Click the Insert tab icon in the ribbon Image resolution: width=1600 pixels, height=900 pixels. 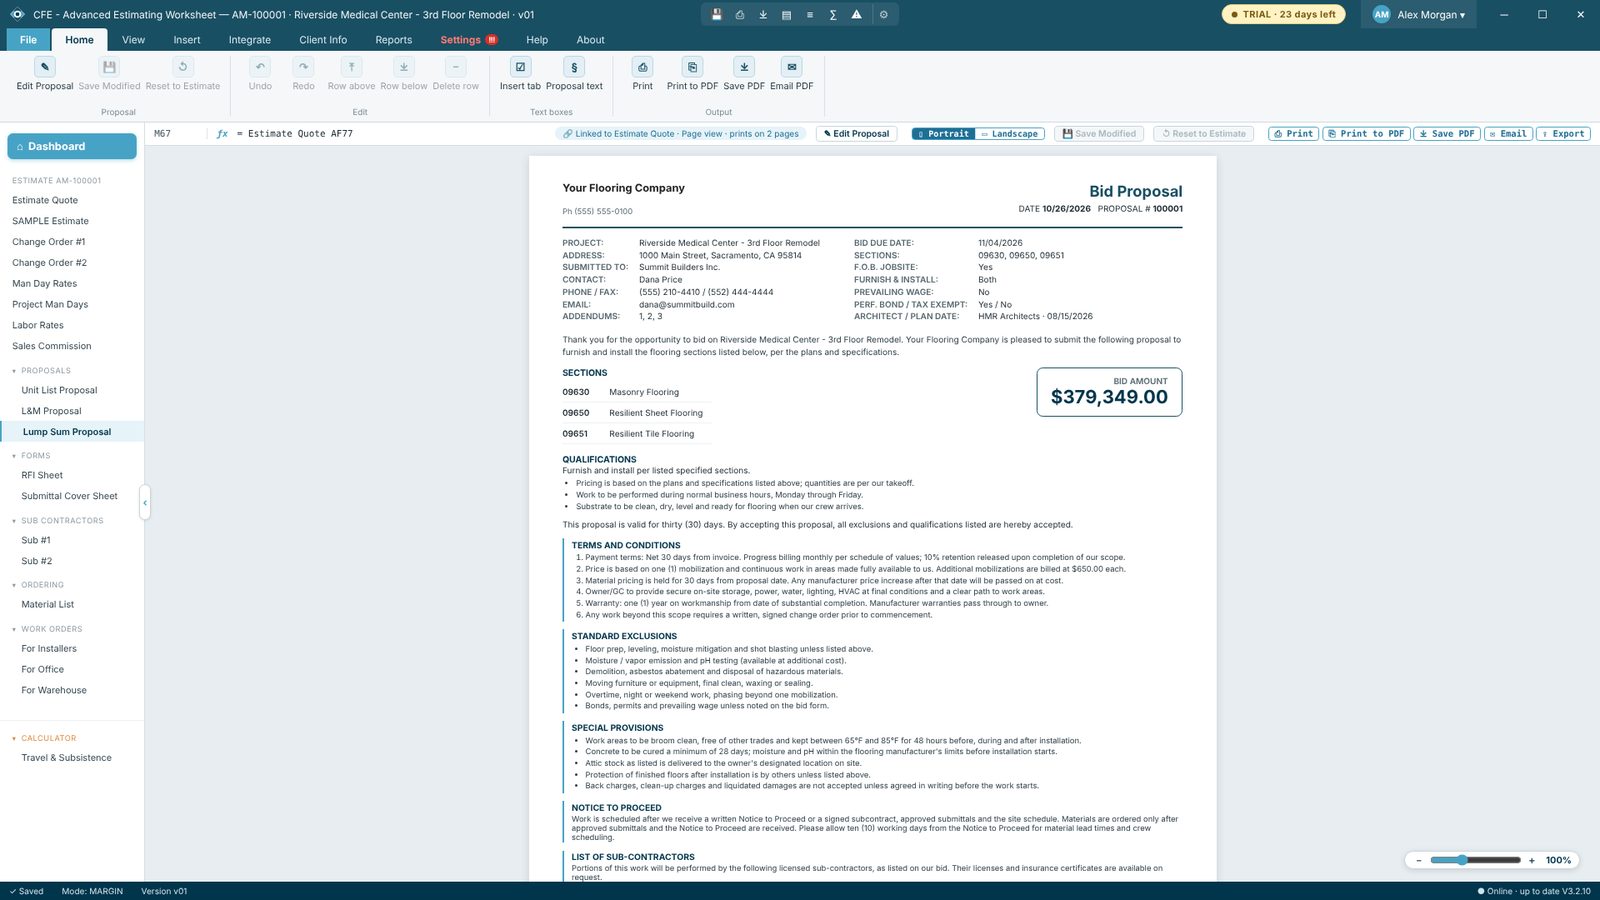(x=520, y=67)
